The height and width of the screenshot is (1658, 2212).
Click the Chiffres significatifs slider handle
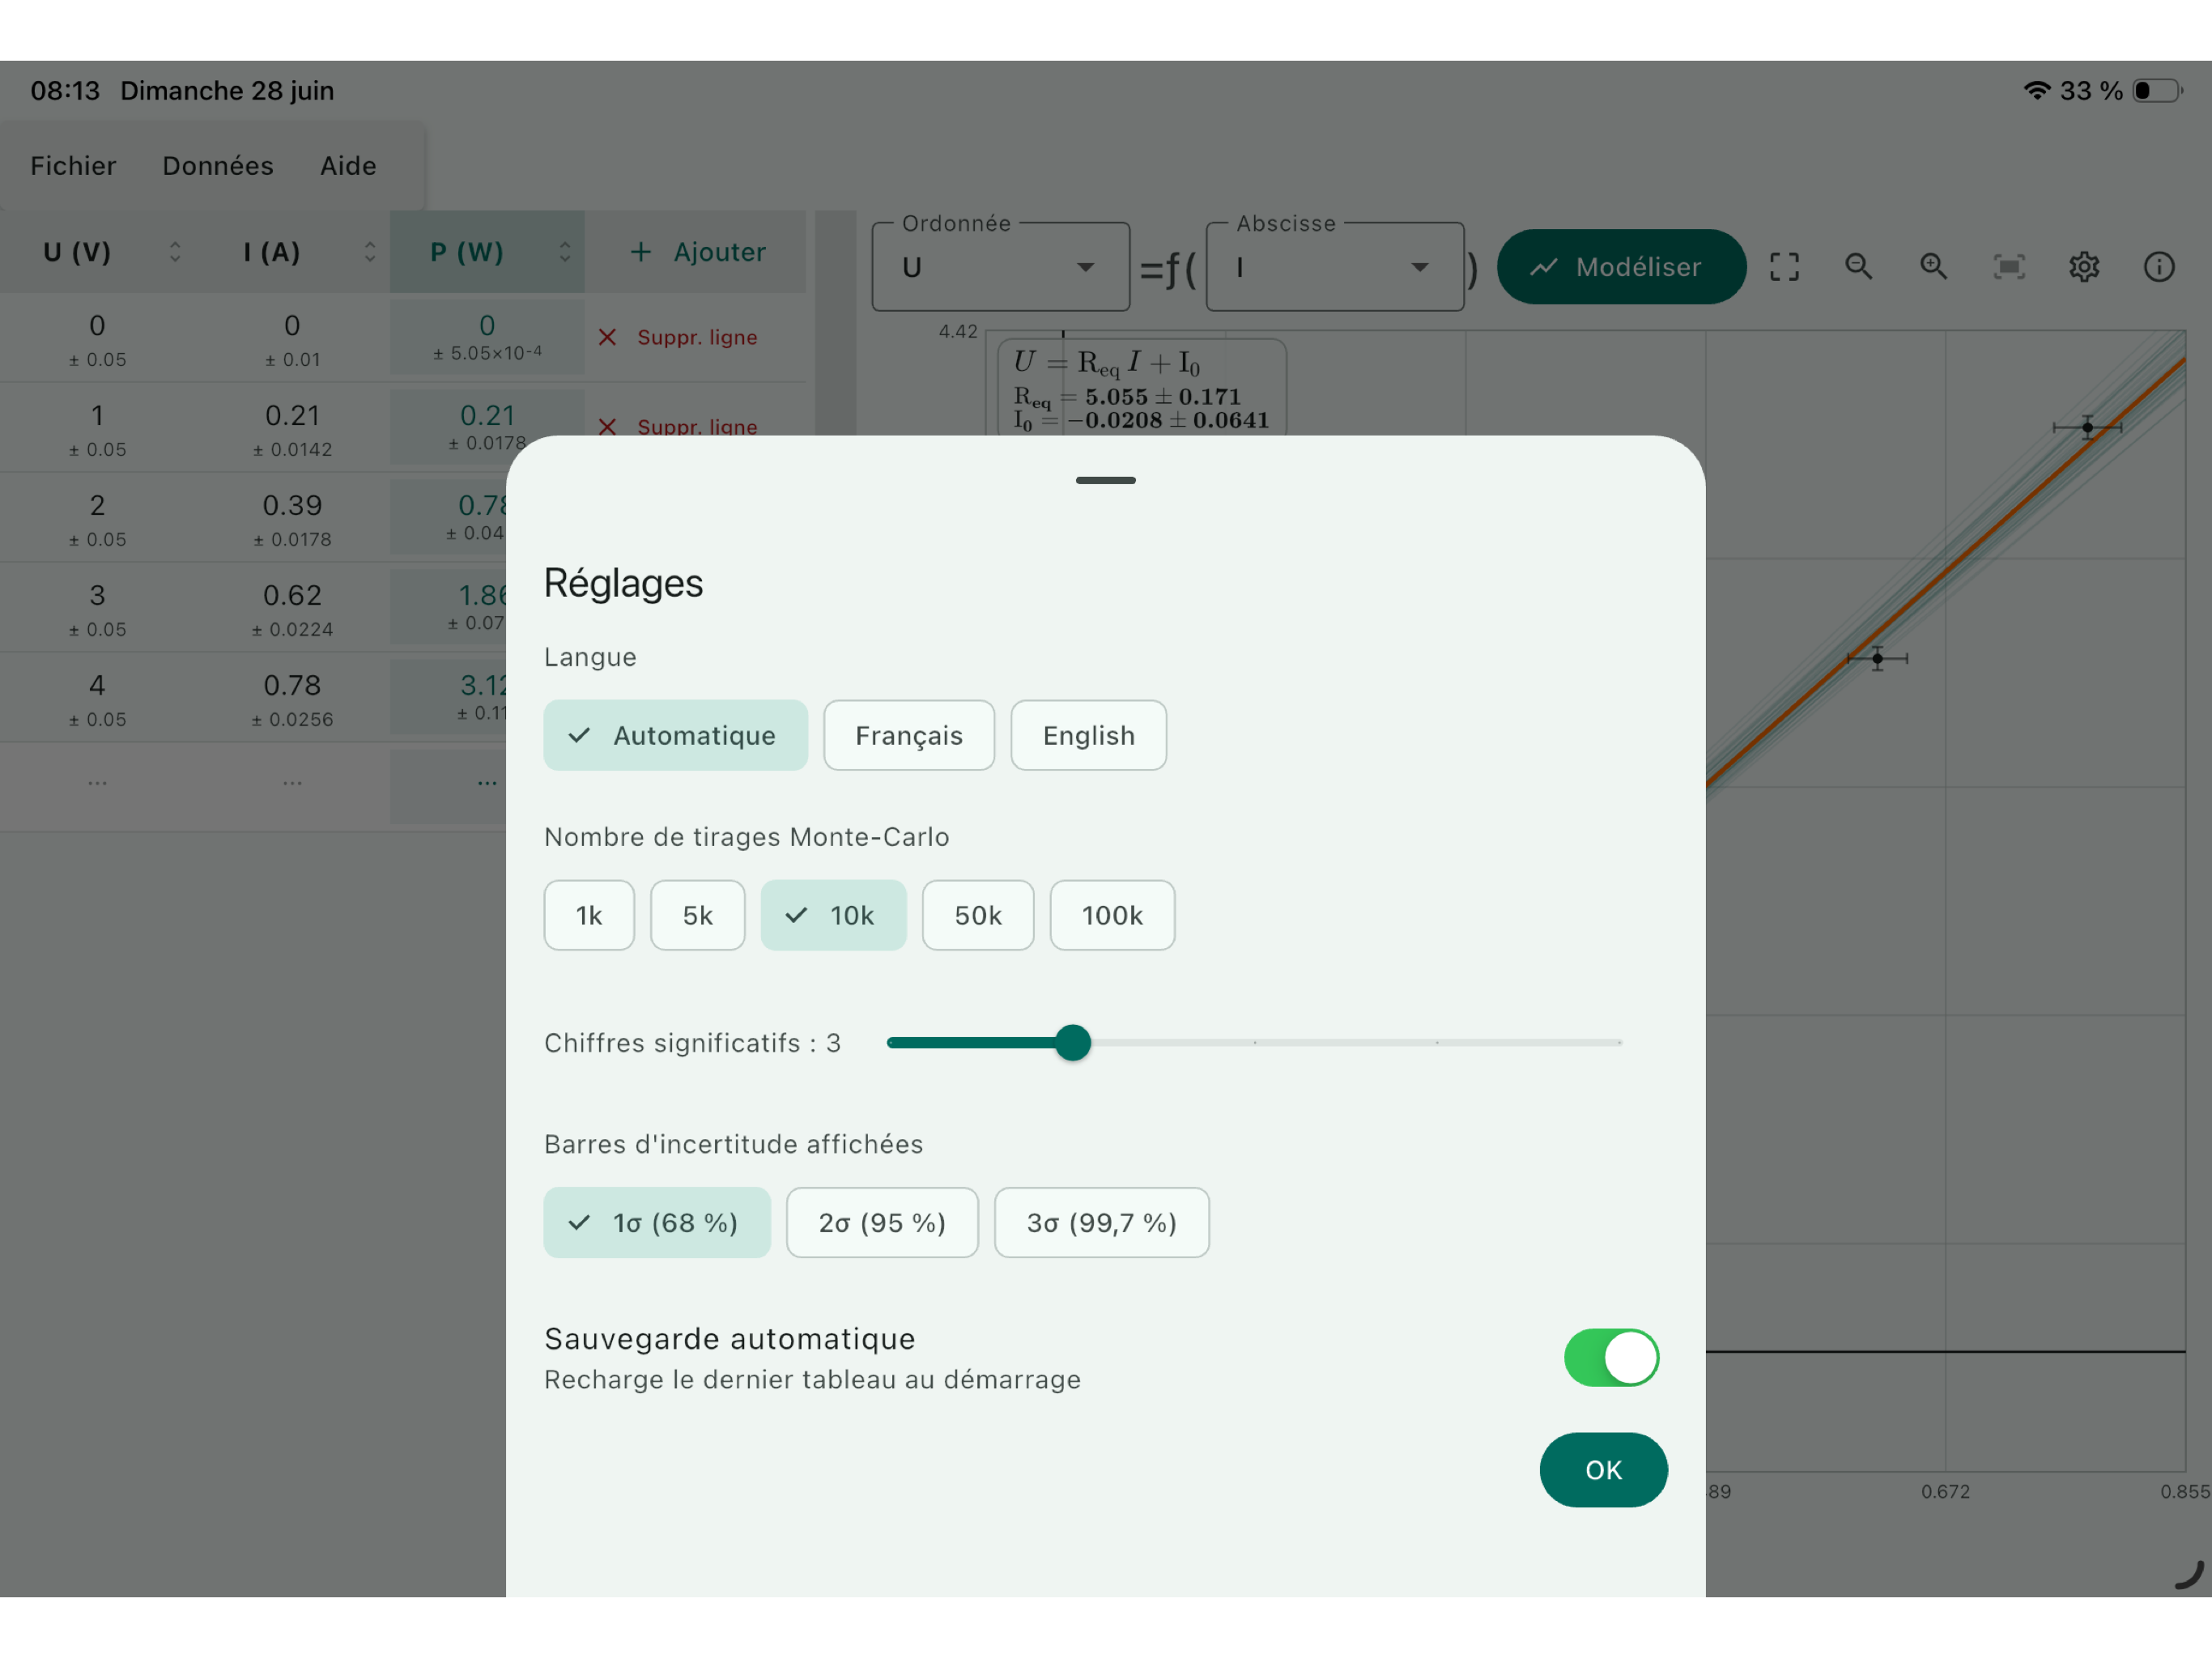click(1073, 1042)
